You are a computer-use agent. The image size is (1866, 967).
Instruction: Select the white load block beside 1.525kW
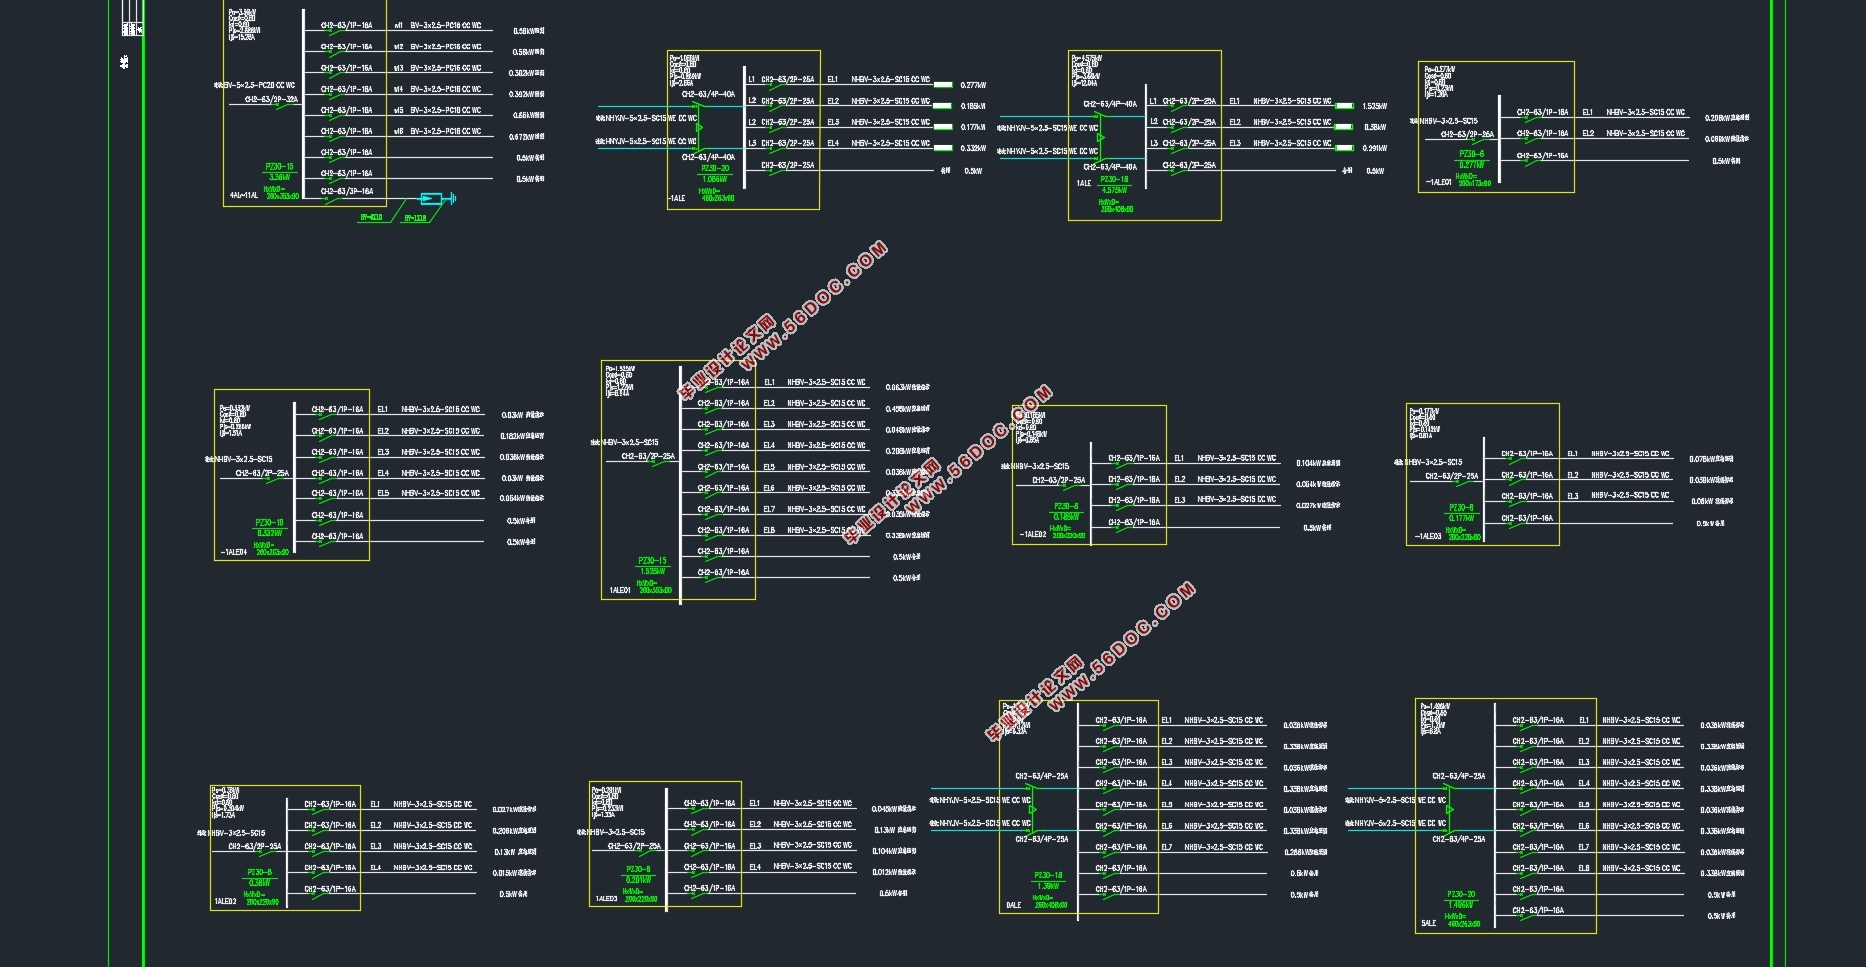coord(1344,106)
